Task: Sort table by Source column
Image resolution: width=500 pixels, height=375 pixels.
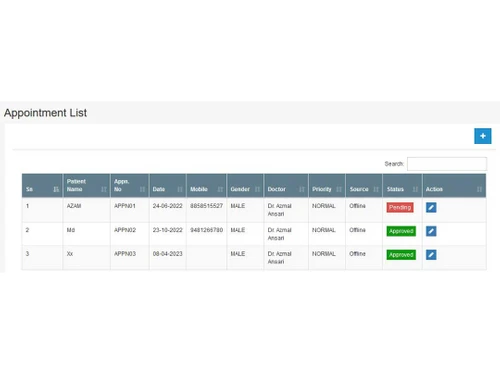Action: point(364,186)
